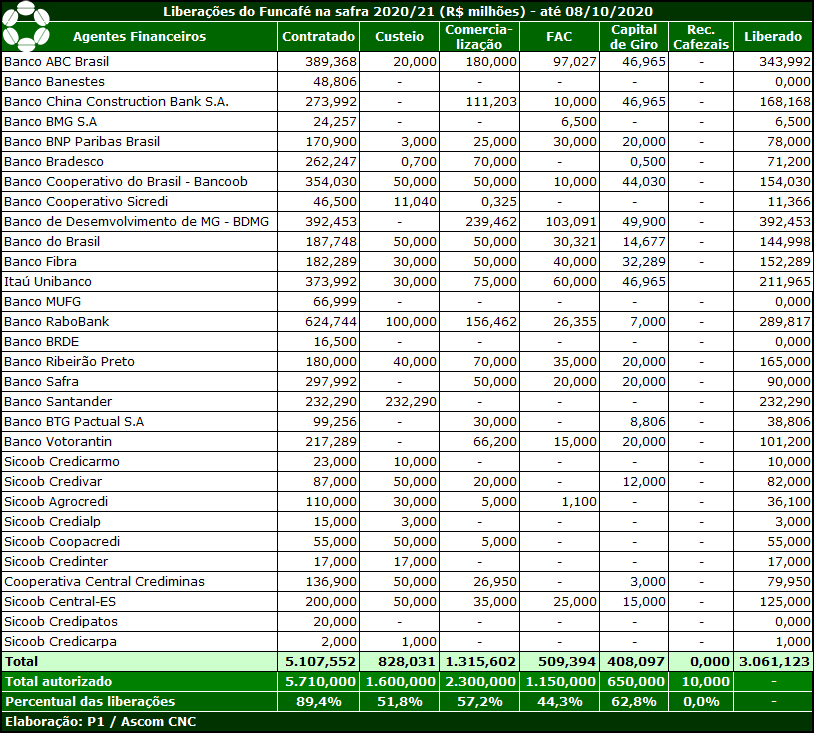
Task: Select the Itaú Unibanco row label
Action: (x=48, y=282)
